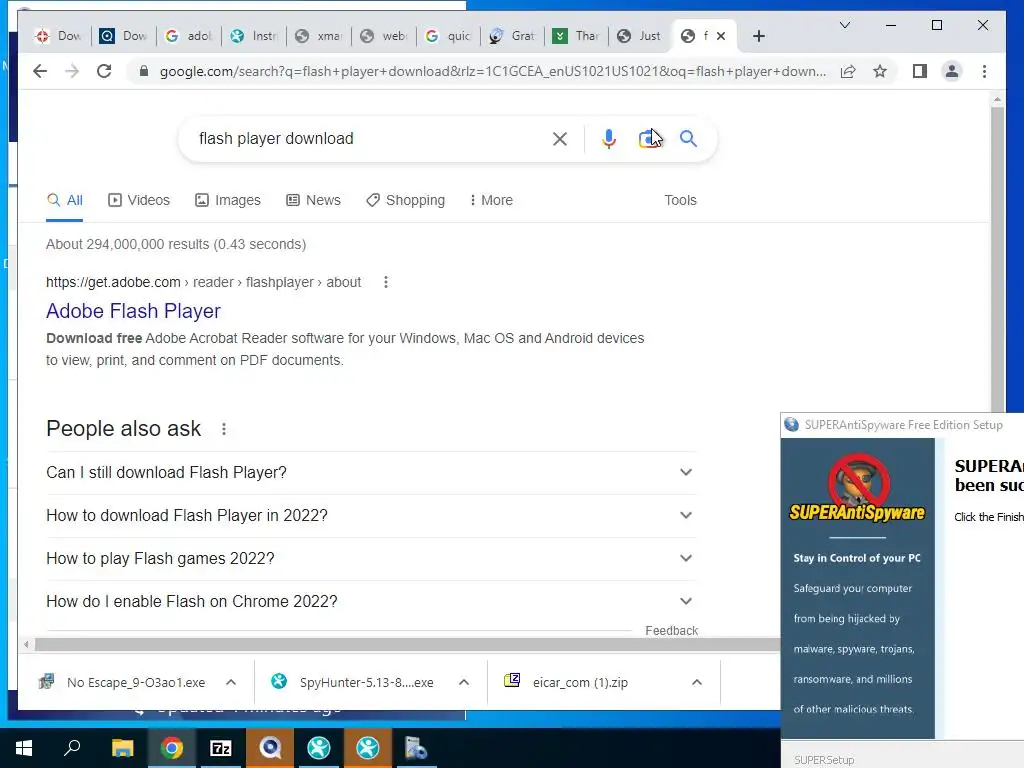Switch to the 'Grat' Chrome tab
The height and width of the screenshot is (768, 1024).
(512, 36)
